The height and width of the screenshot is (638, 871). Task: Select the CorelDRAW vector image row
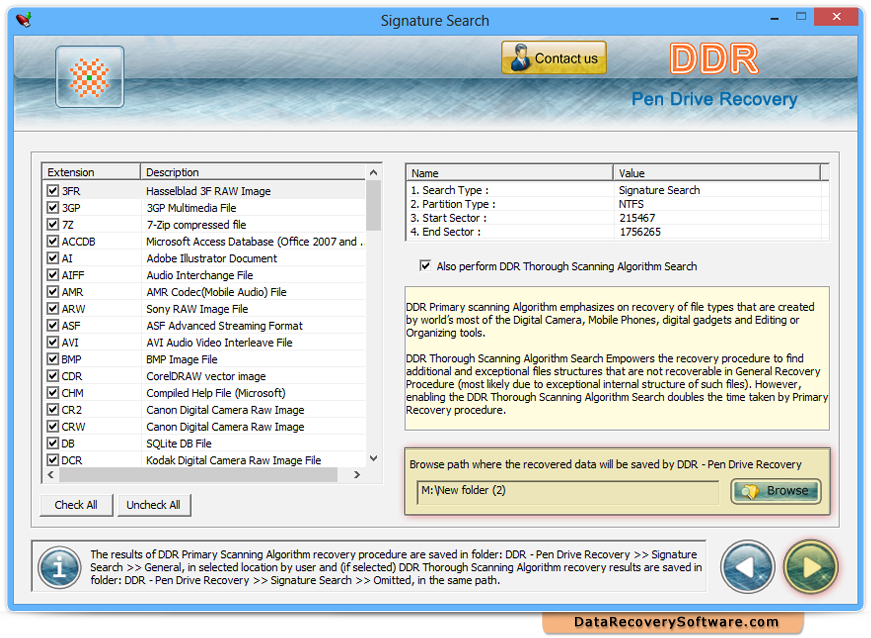point(206,376)
